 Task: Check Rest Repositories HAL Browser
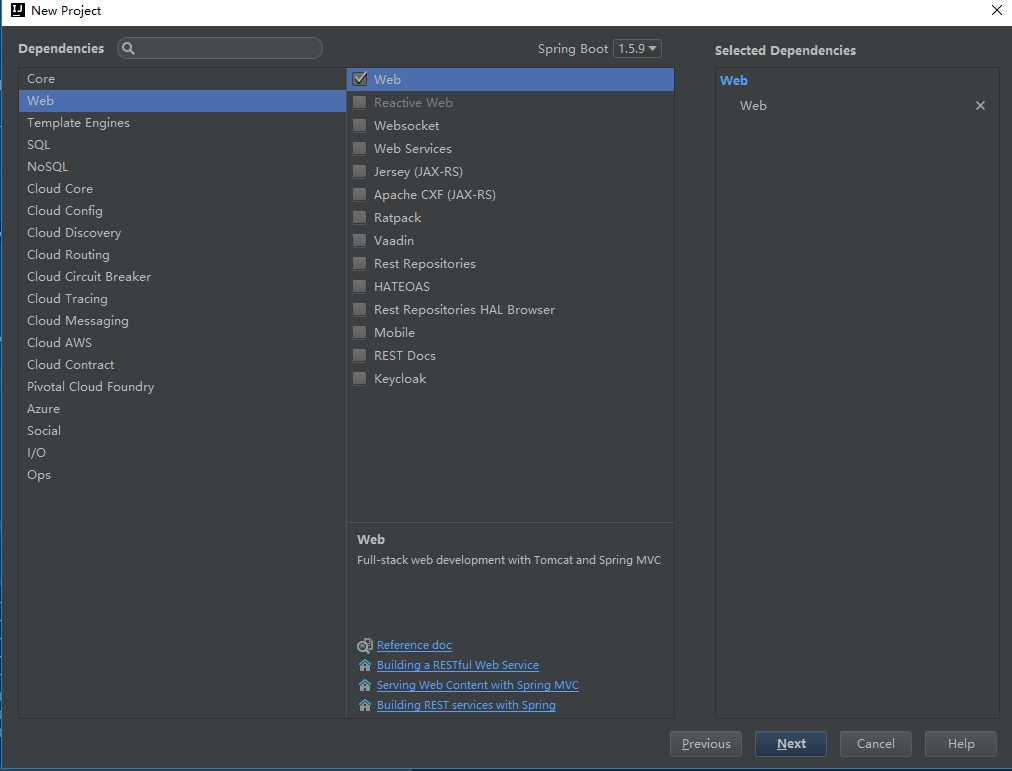(x=359, y=309)
